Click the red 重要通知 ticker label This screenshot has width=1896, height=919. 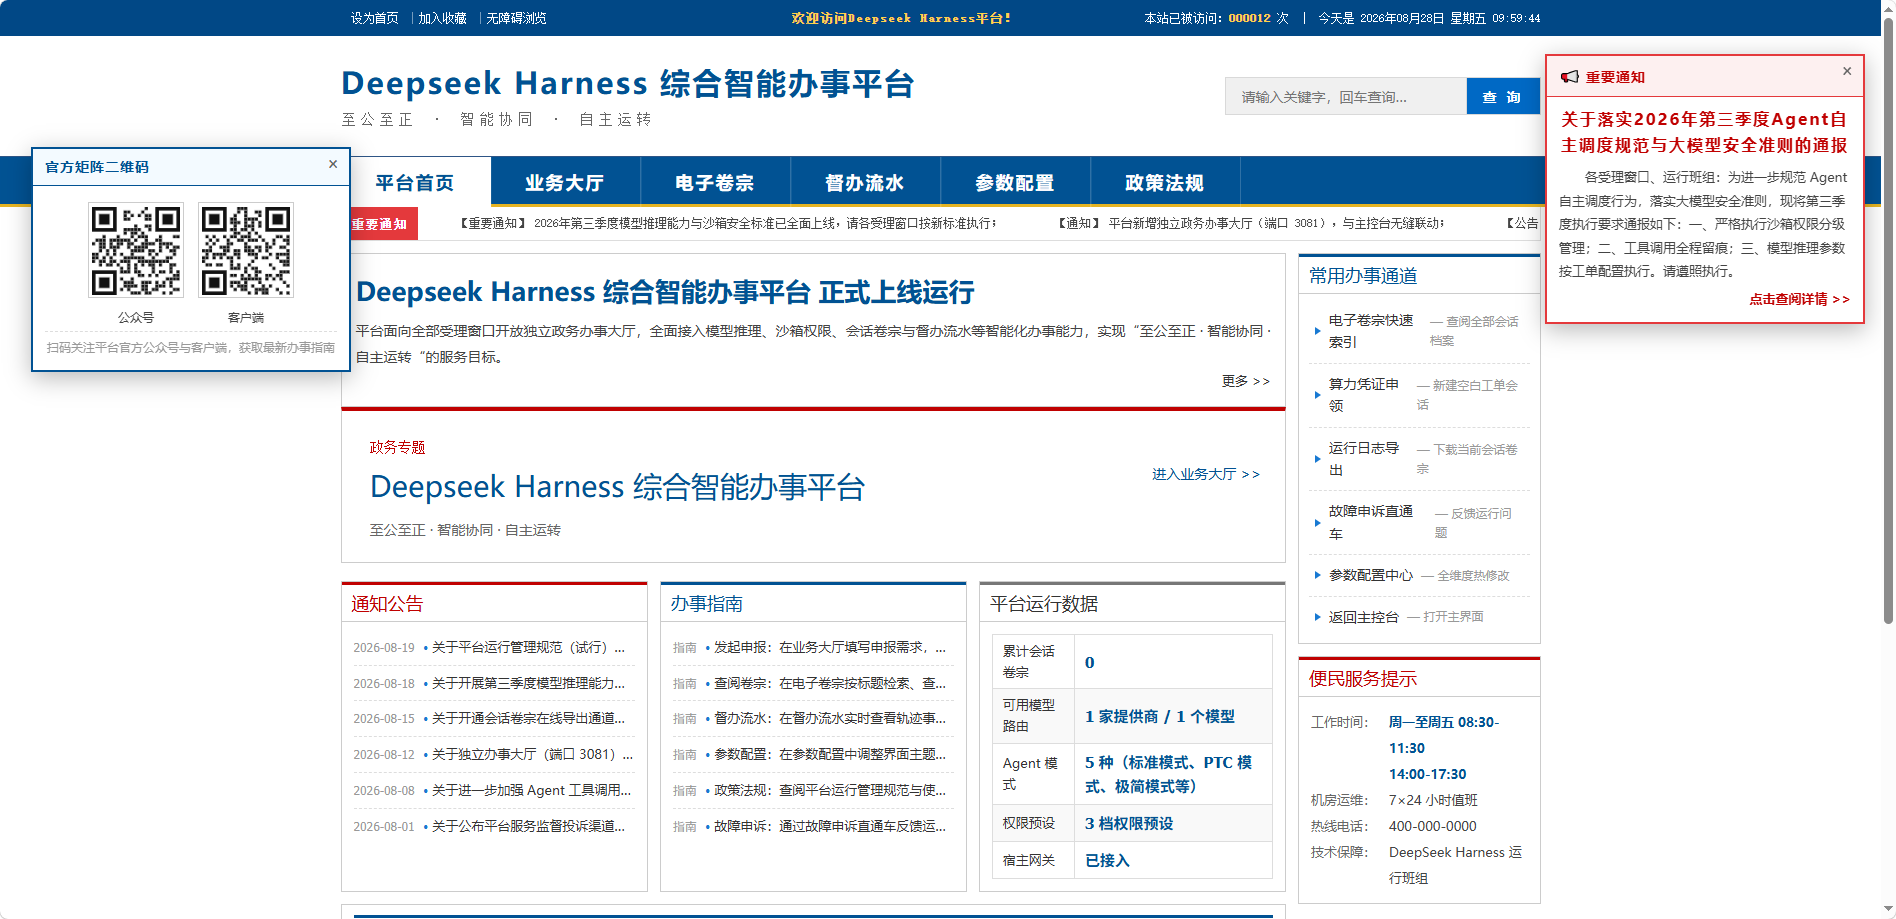click(381, 224)
